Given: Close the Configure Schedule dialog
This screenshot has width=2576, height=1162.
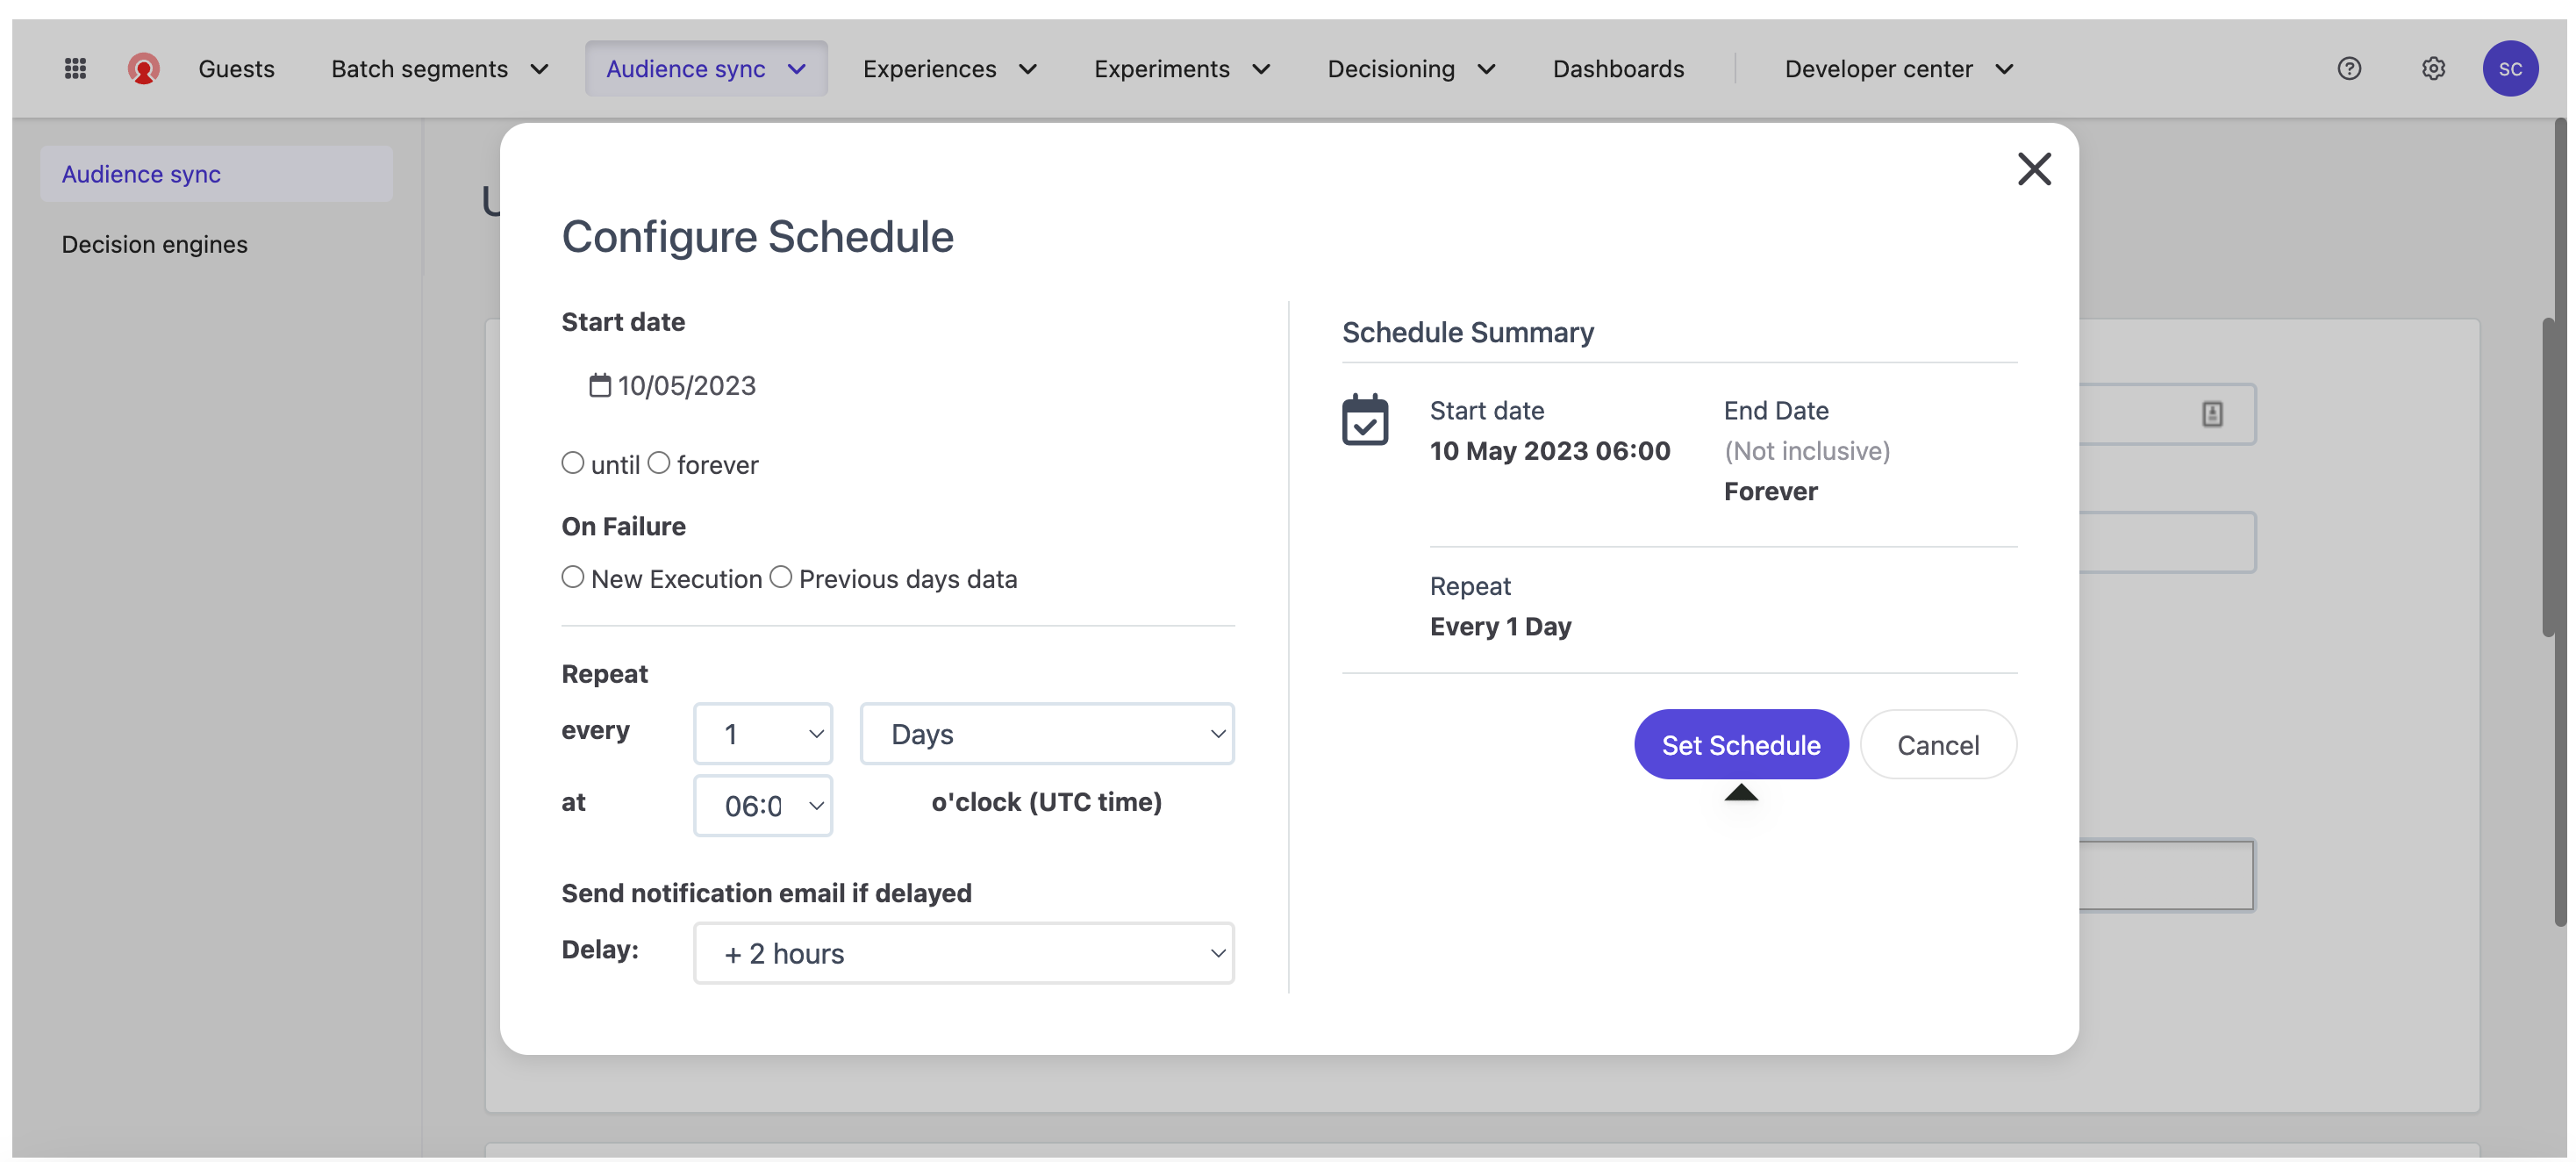Looking at the screenshot, I should (2033, 169).
